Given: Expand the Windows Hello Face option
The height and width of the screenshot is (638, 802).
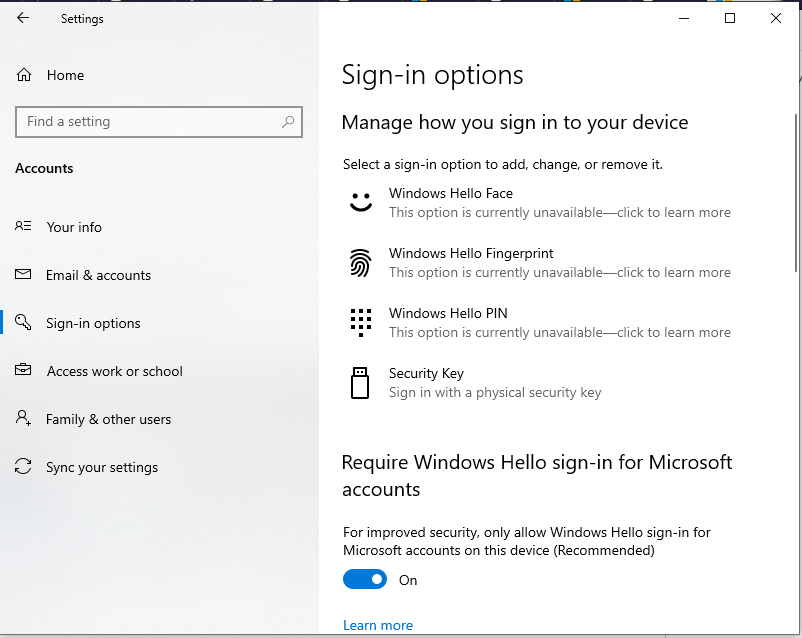Looking at the screenshot, I should point(451,193).
